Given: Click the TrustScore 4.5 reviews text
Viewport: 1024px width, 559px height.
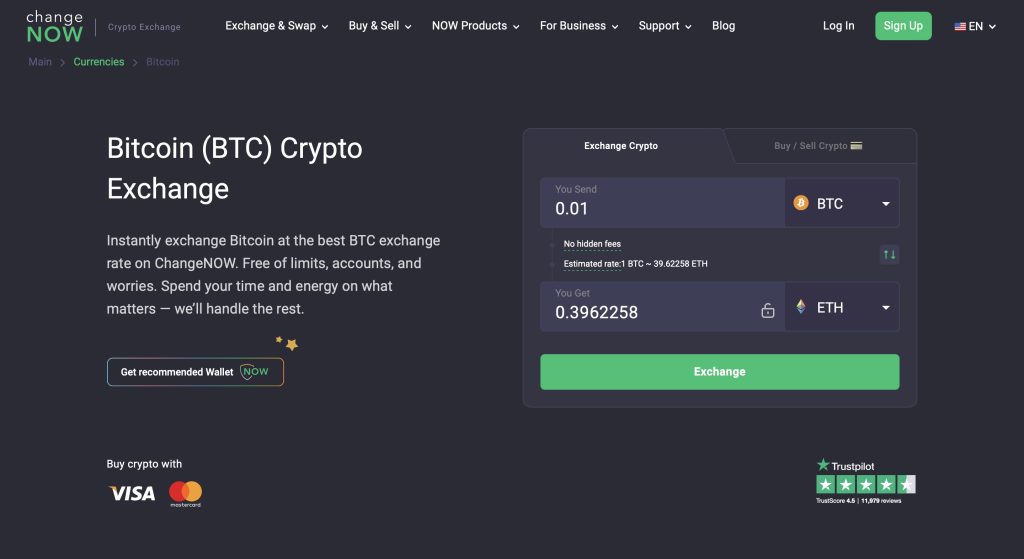Looking at the screenshot, I should point(858,501).
